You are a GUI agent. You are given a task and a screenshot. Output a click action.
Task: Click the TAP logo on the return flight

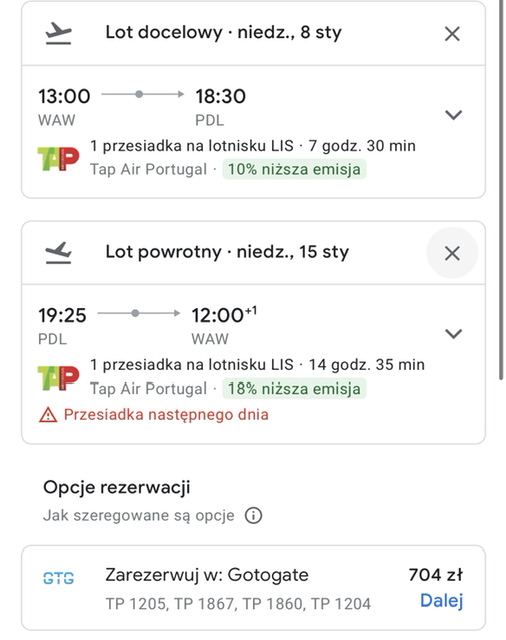[58, 378]
